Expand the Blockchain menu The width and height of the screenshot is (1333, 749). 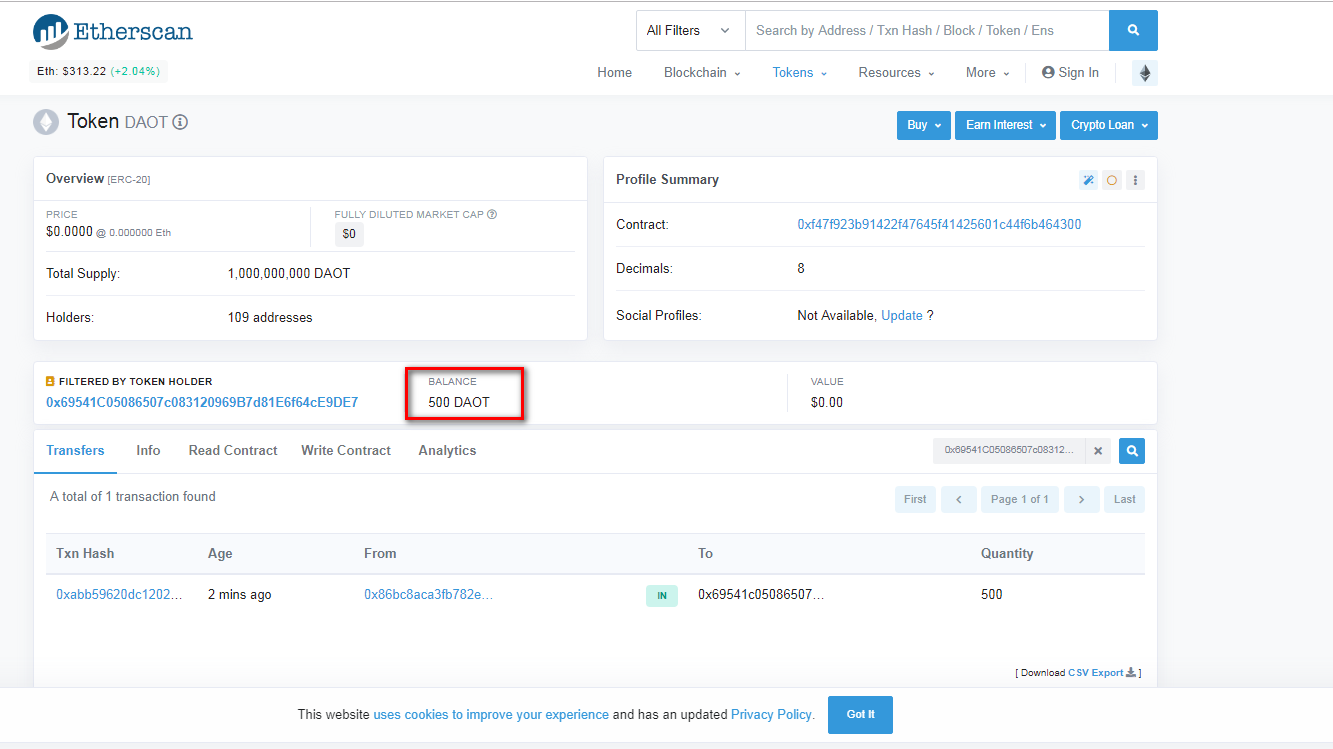coord(702,72)
